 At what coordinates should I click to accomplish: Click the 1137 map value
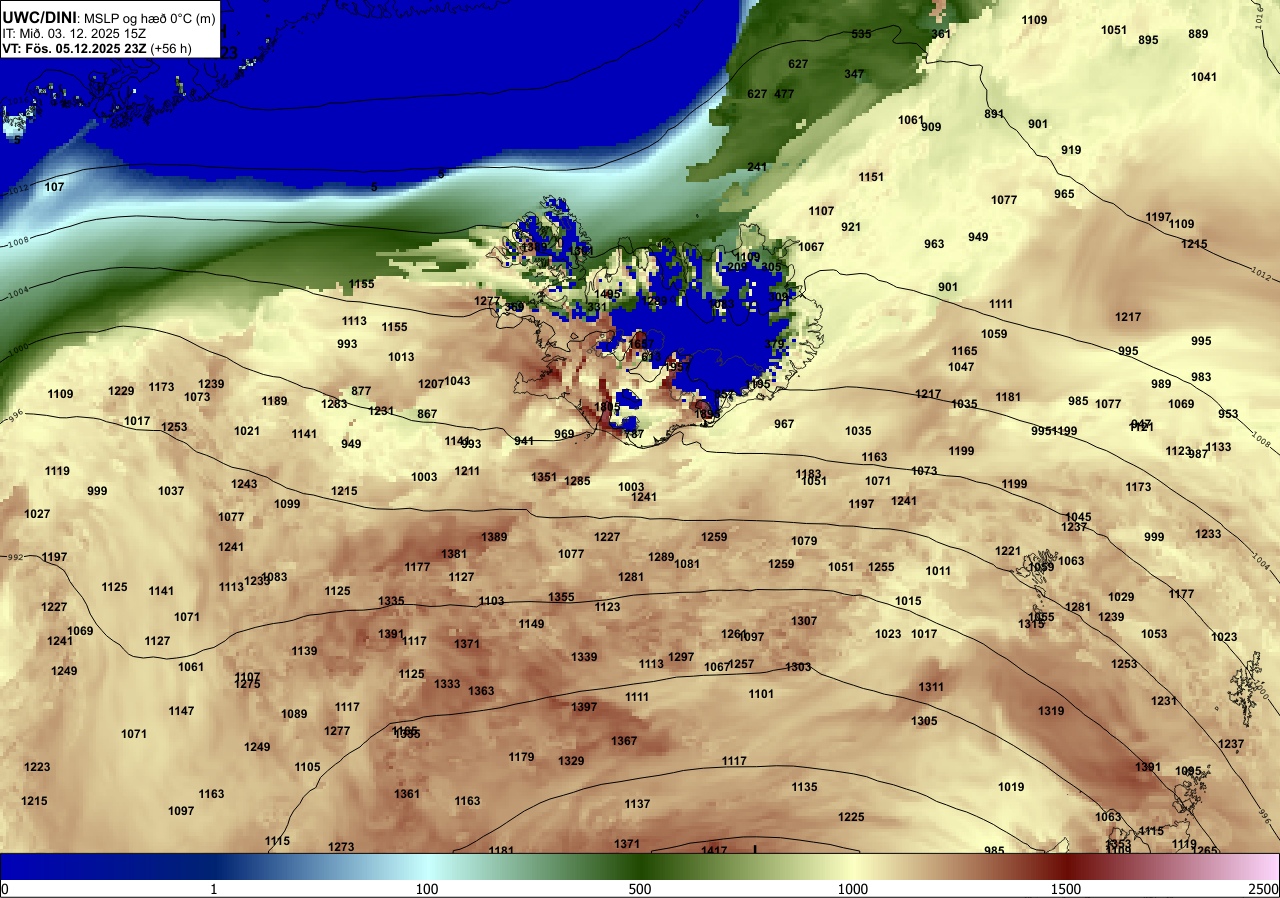[x=637, y=804]
